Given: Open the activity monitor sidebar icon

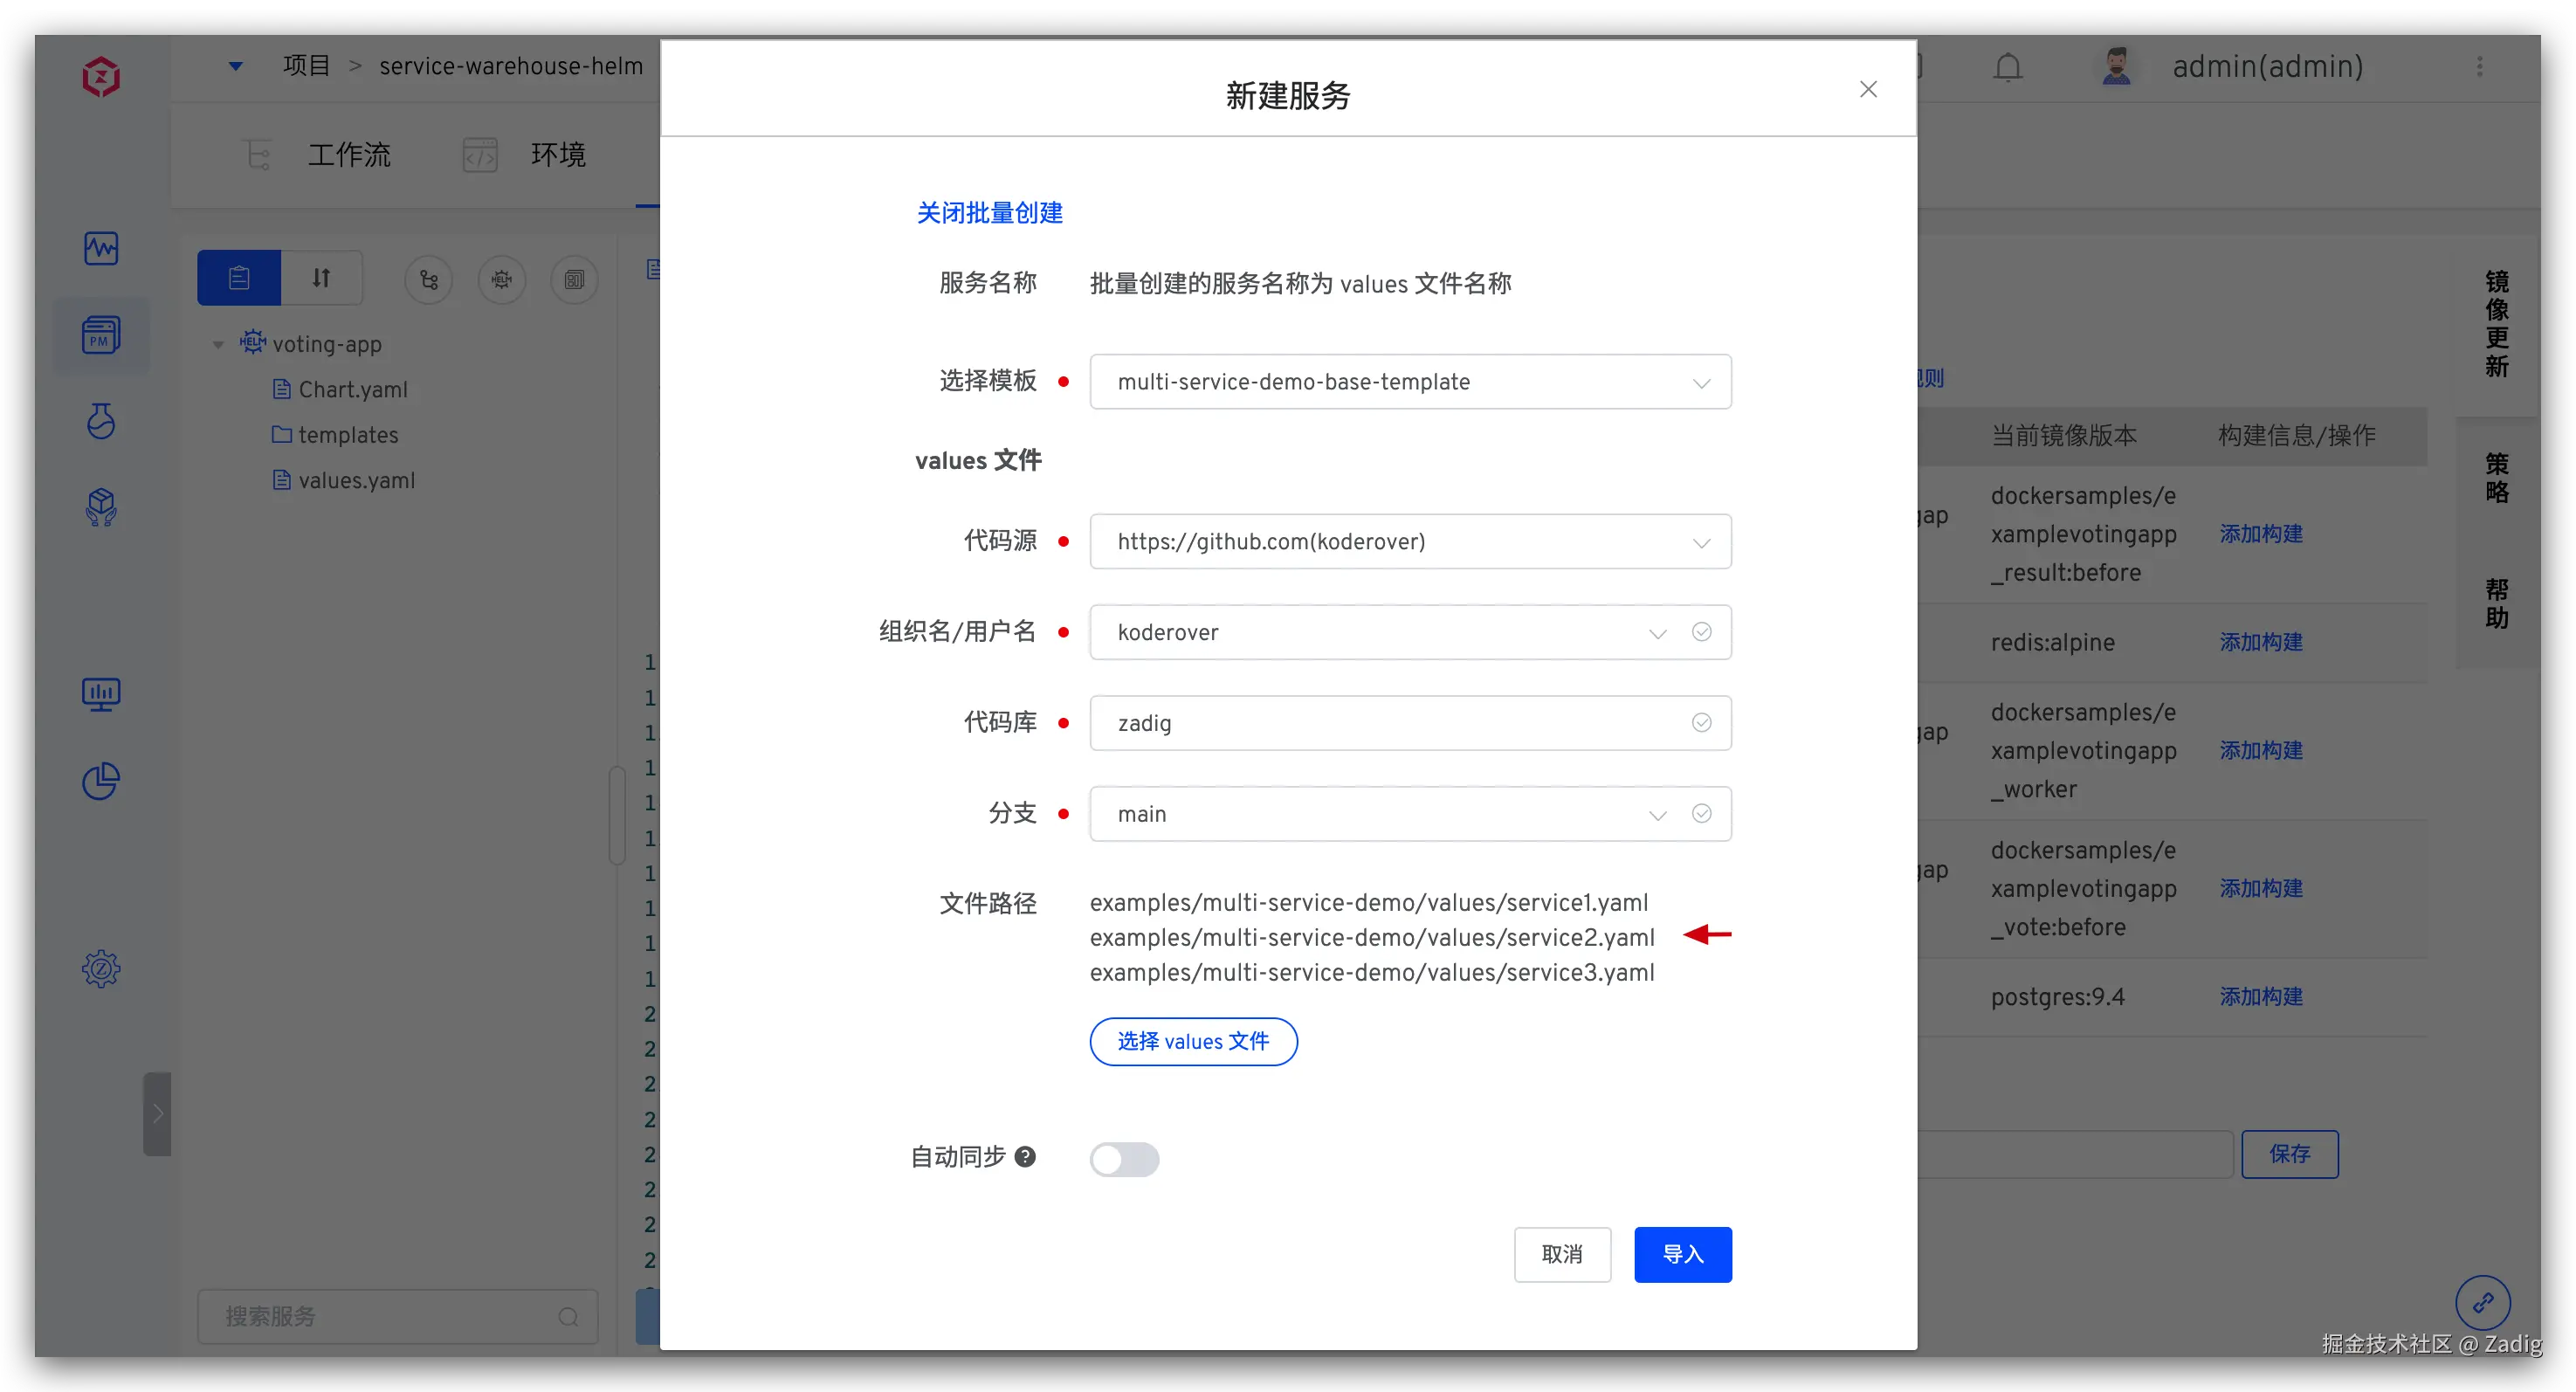Looking at the screenshot, I should pos(101,247).
